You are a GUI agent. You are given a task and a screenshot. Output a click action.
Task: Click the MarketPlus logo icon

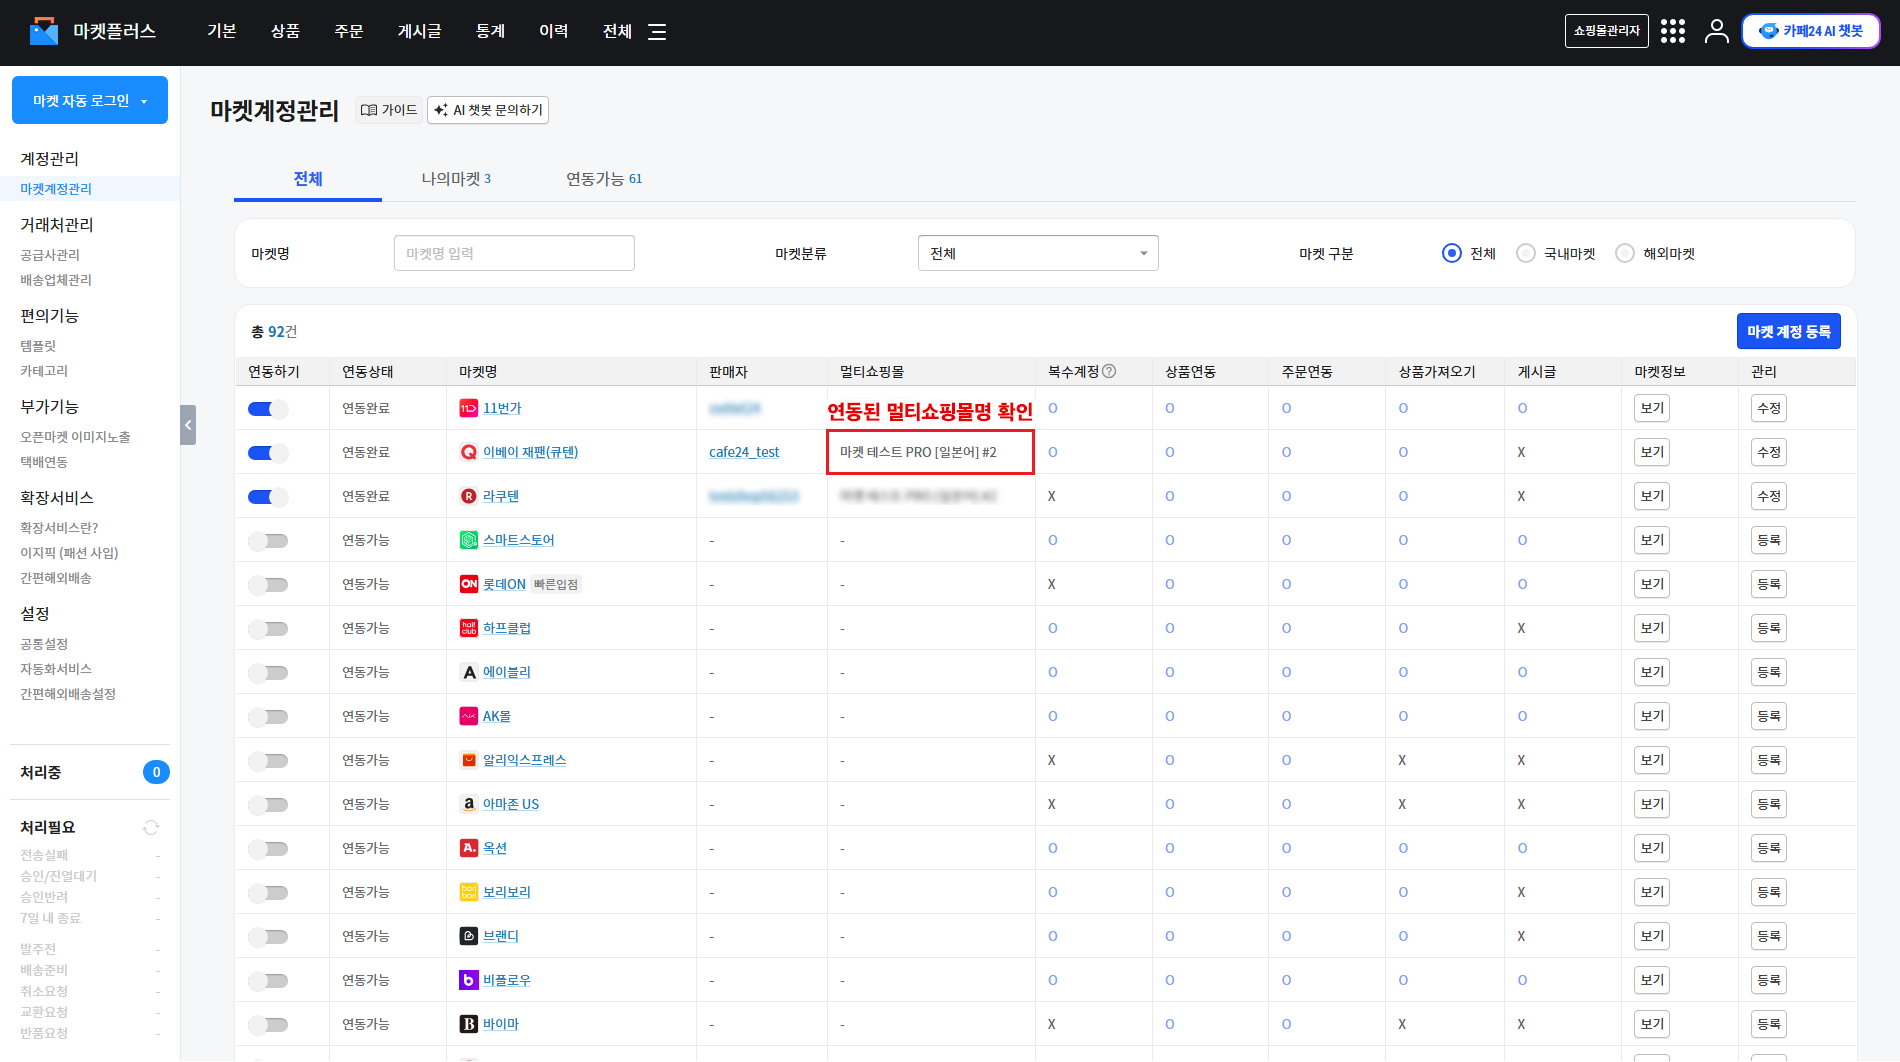tap(44, 31)
